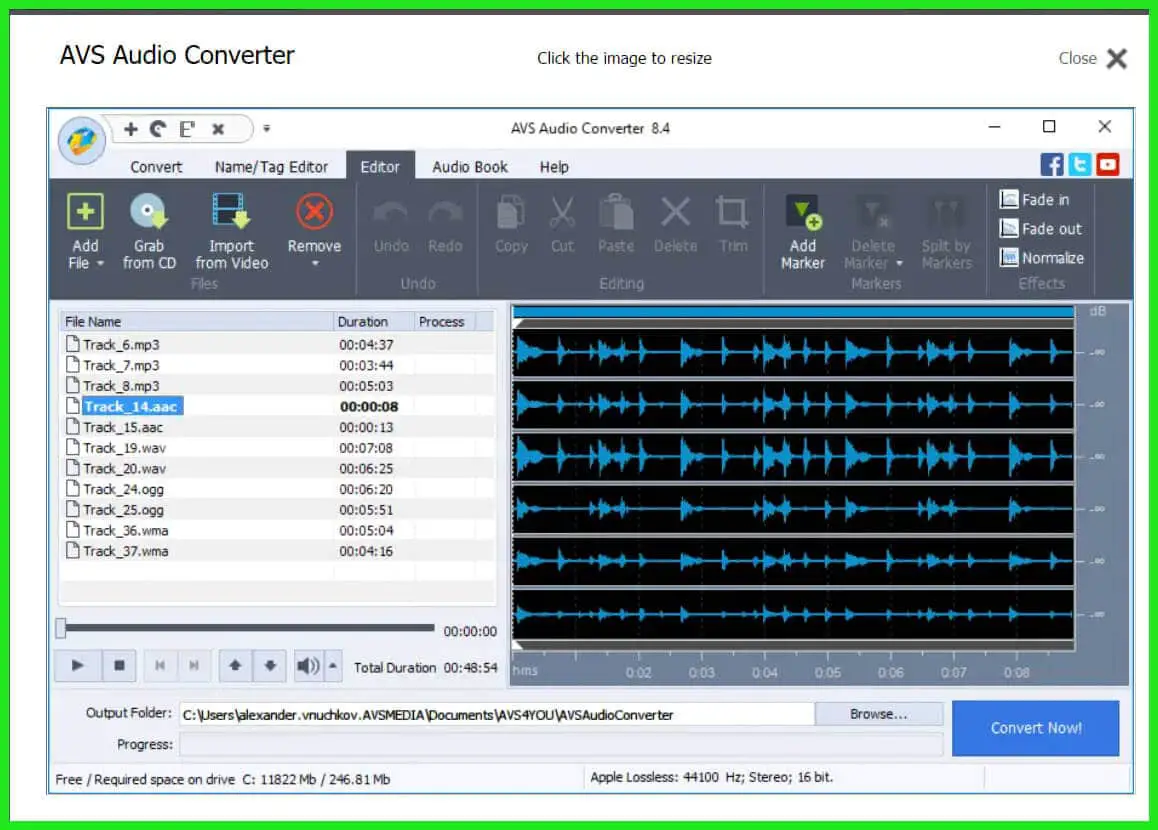This screenshot has height=830, width=1158.
Task: Click the quick access edit icon
Action: tap(188, 129)
